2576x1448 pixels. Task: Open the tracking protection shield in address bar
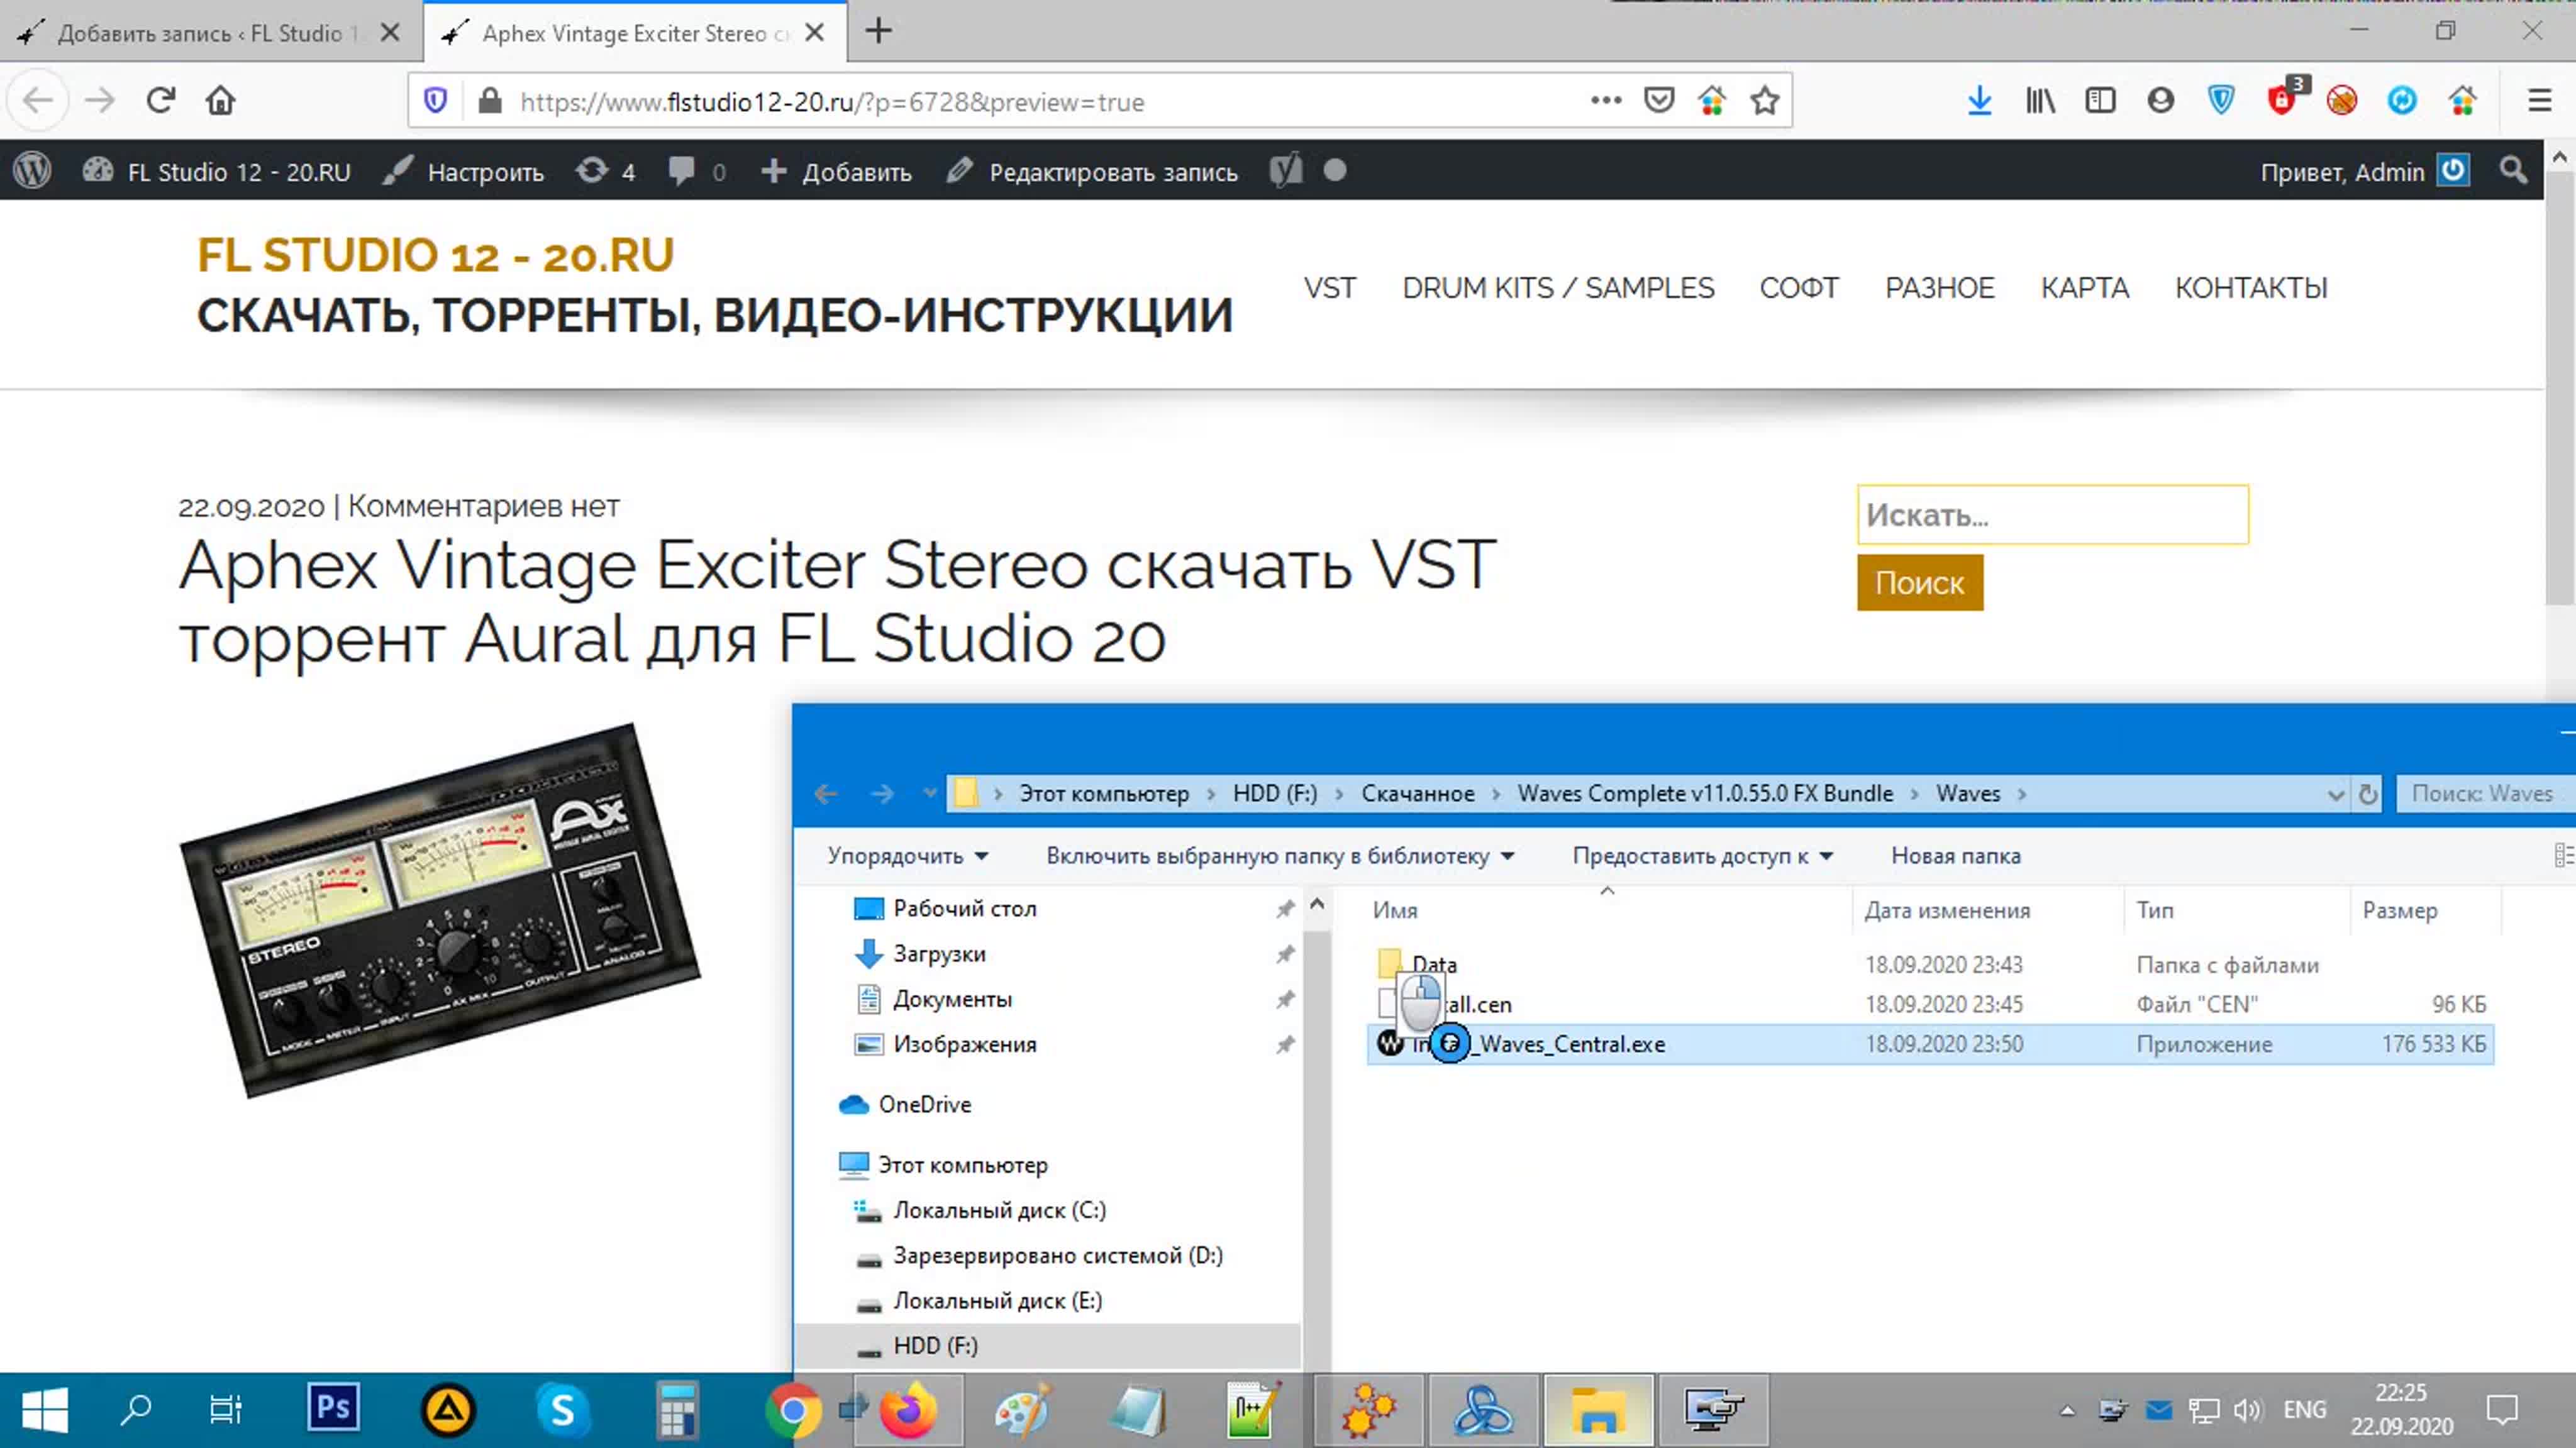point(435,100)
